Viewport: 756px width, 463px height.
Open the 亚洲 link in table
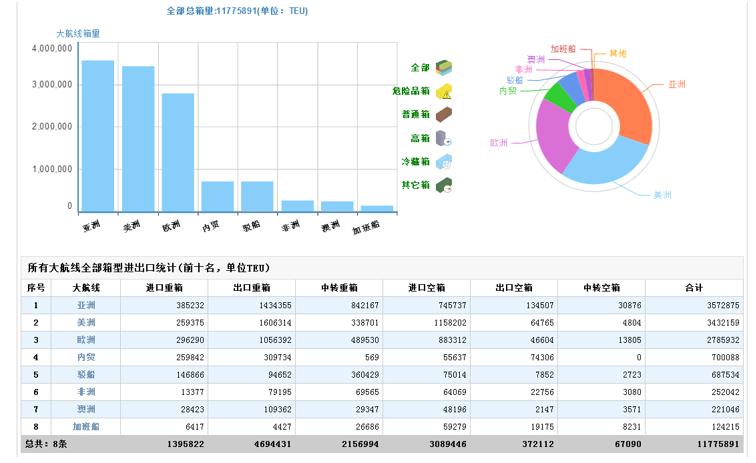point(86,305)
